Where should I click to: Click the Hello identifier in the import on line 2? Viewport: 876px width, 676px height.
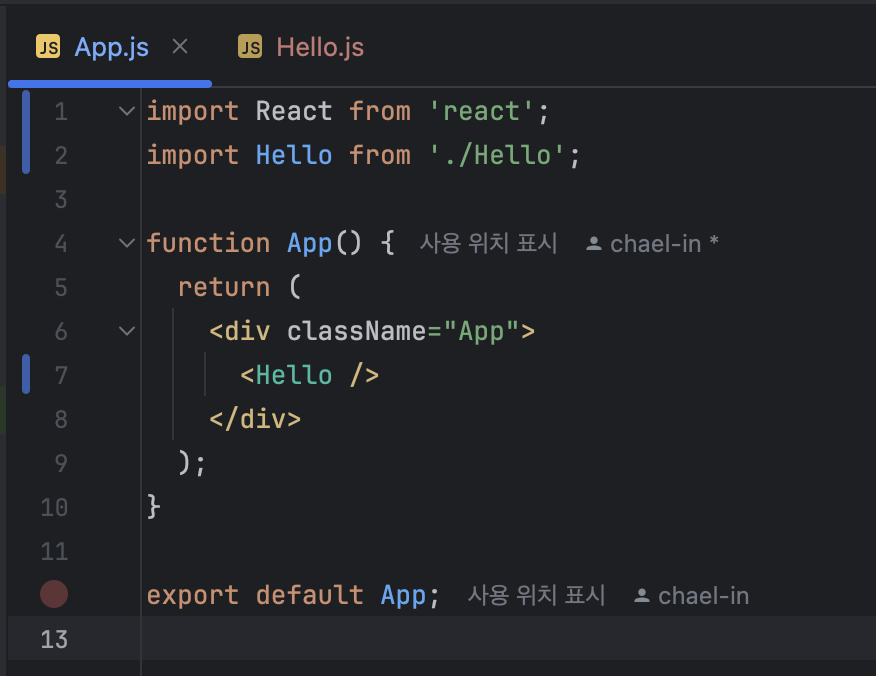[x=294, y=155]
